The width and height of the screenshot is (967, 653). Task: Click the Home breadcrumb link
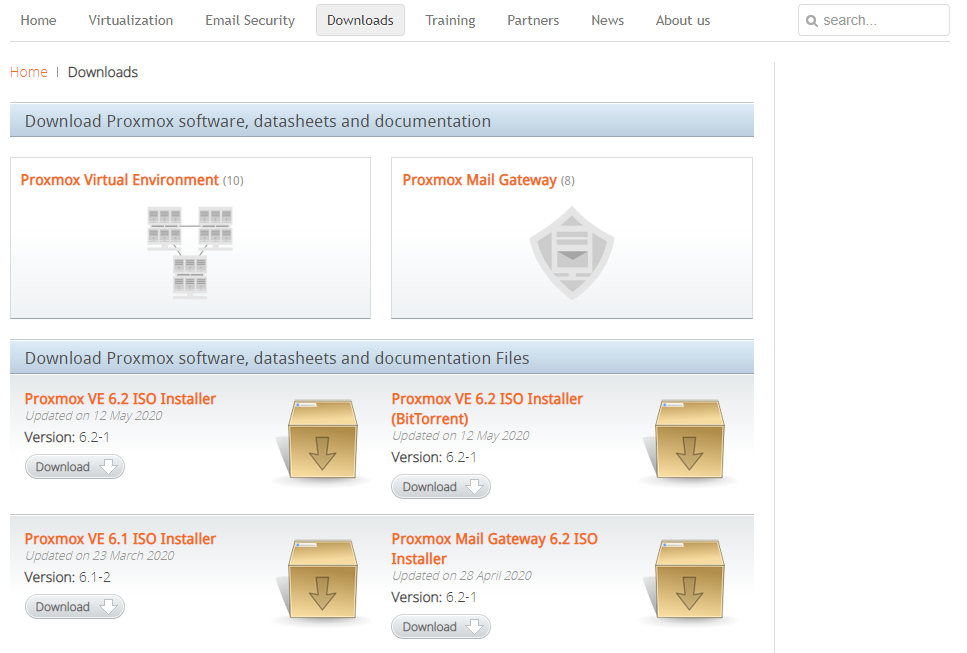(28, 72)
